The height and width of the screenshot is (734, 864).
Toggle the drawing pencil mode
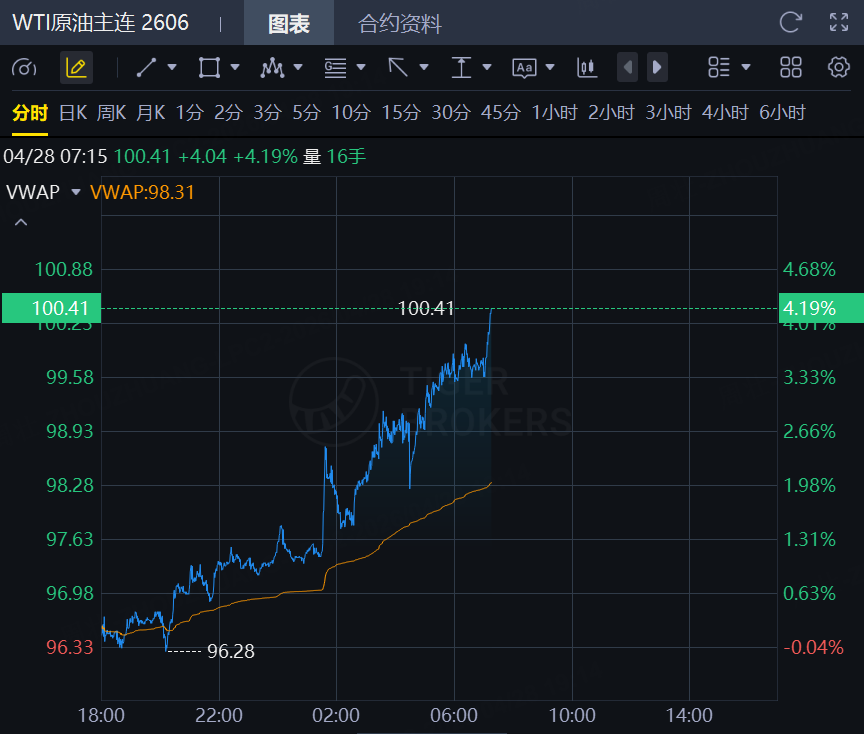(x=76, y=68)
